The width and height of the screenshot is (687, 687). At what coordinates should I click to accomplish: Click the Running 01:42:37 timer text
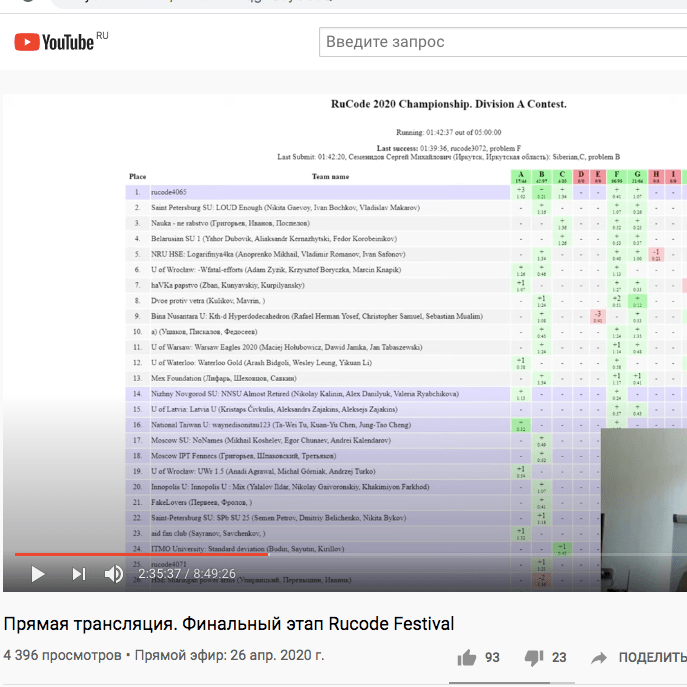448,132
